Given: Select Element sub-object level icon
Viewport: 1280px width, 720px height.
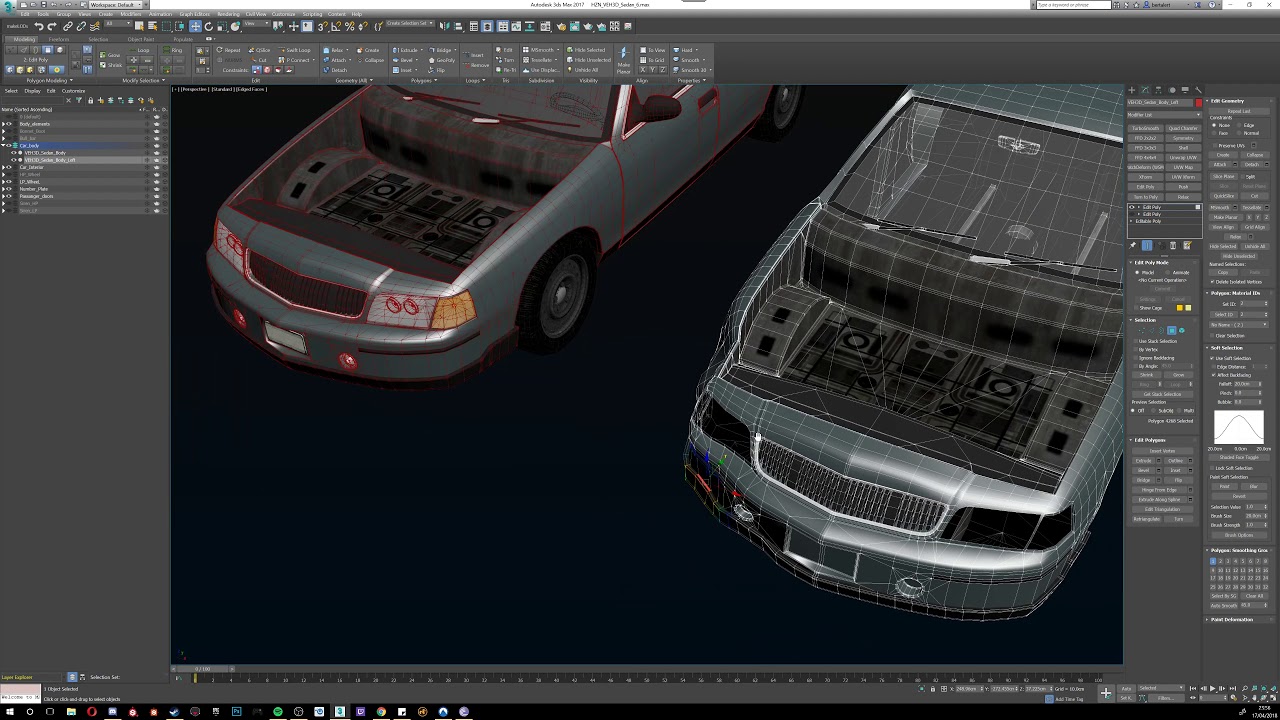Looking at the screenshot, I should 1181,330.
